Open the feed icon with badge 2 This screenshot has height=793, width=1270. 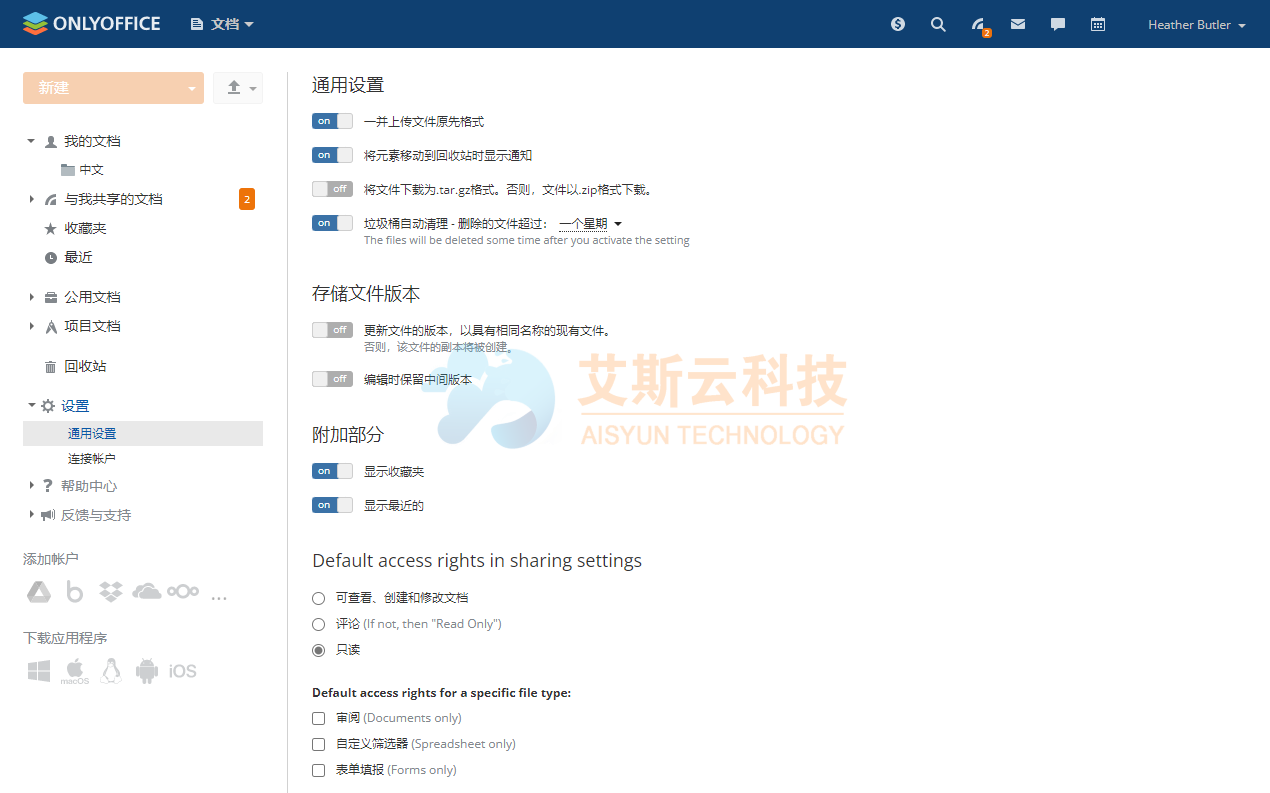(978, 24)
